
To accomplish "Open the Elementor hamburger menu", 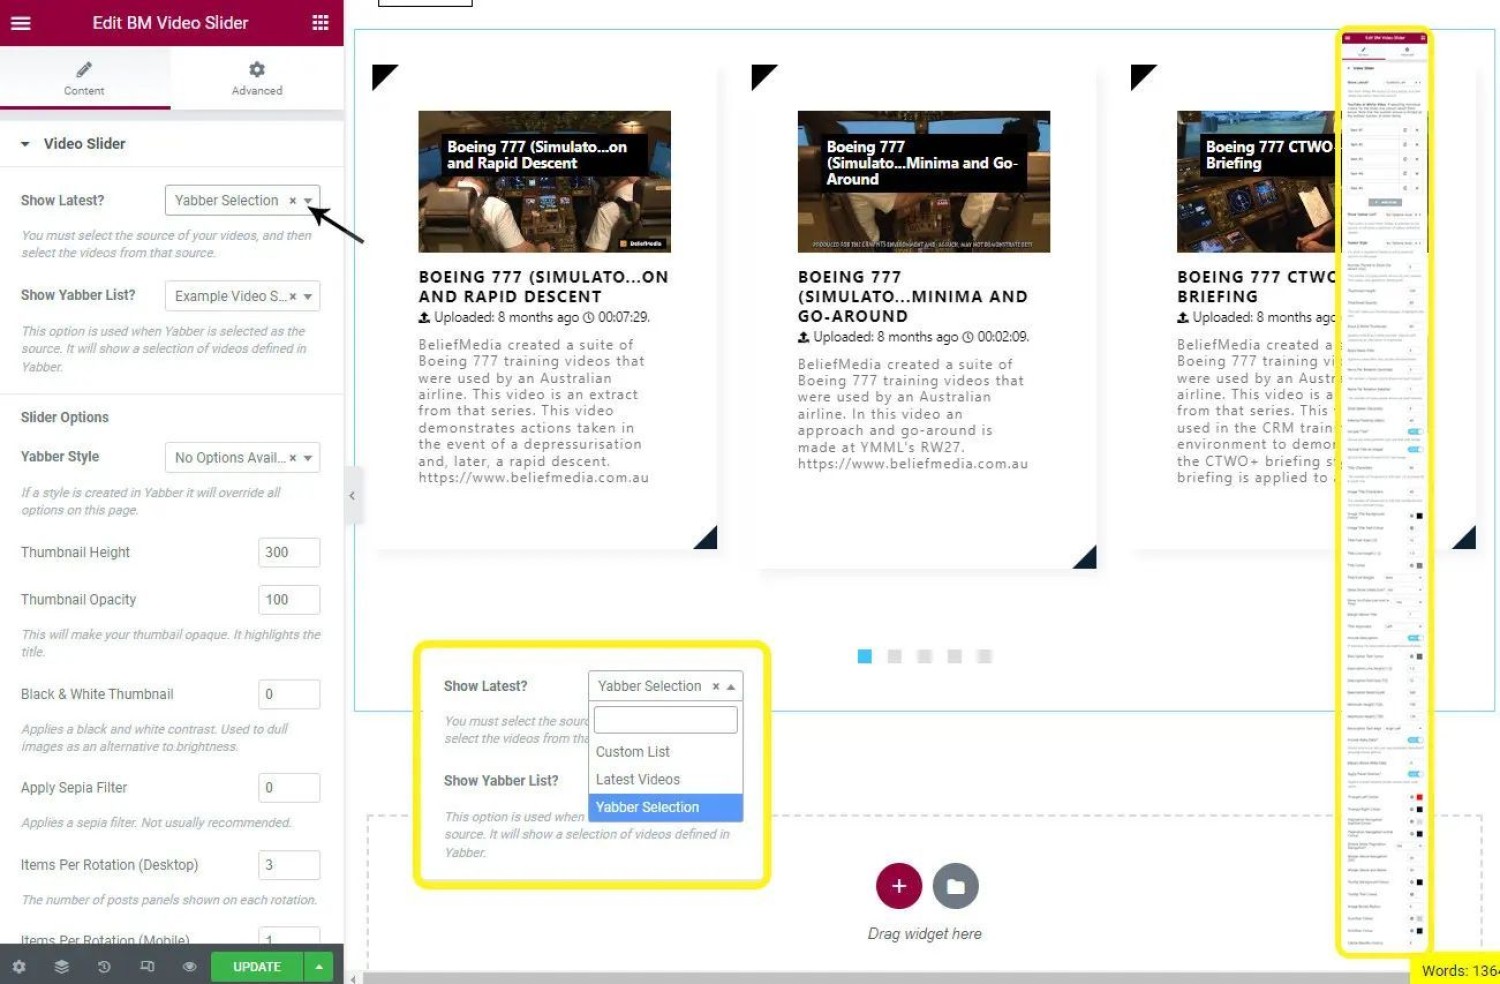I will pos(20,23).
